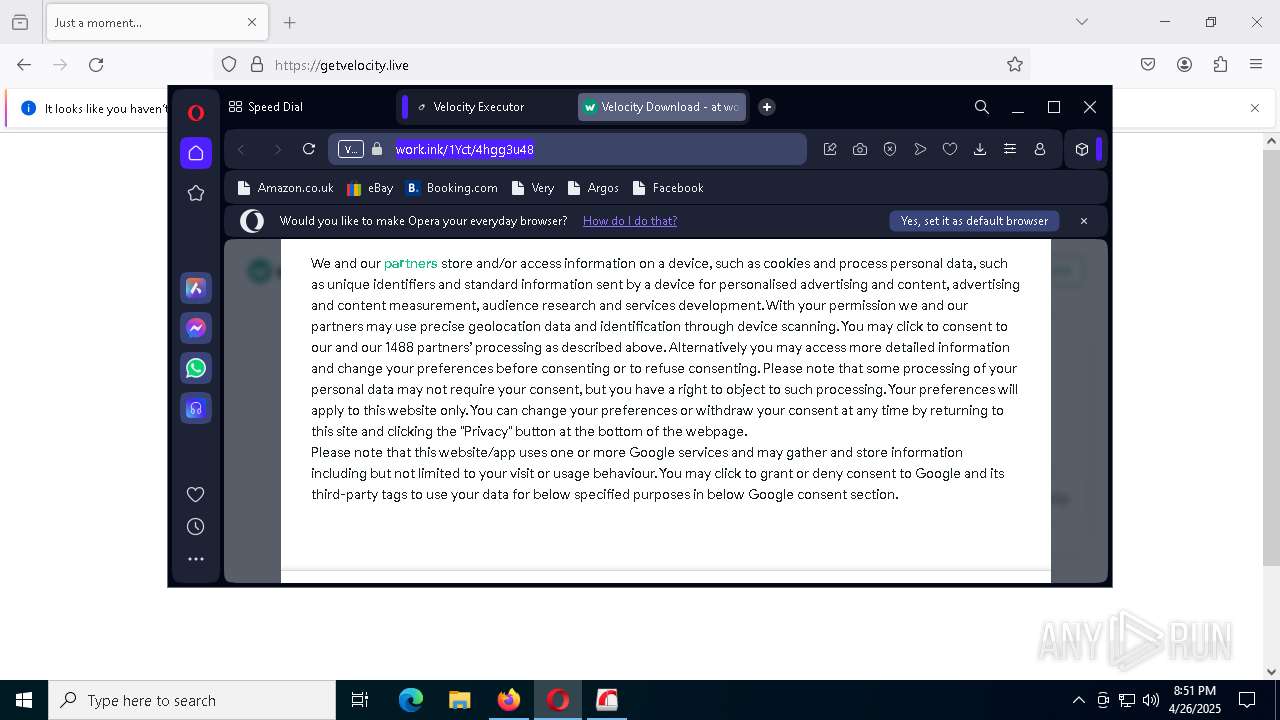Add page to bookmarks heart icon
This screenshot has width=1280, height=720.
(950, 149)
